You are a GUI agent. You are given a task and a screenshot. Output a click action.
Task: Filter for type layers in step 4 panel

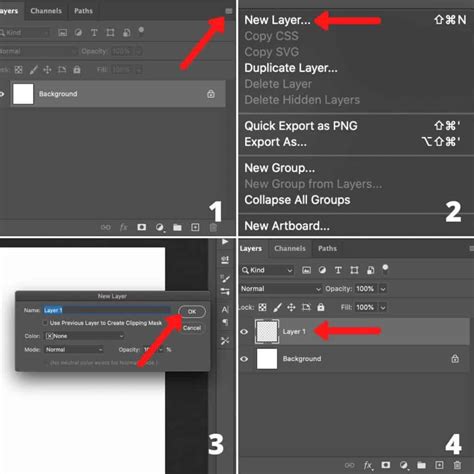pos(338,270)
